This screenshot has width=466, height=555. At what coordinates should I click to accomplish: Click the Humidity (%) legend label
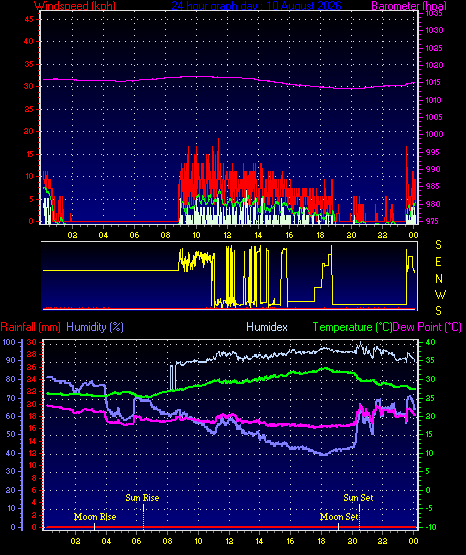(x=95, y=327)
